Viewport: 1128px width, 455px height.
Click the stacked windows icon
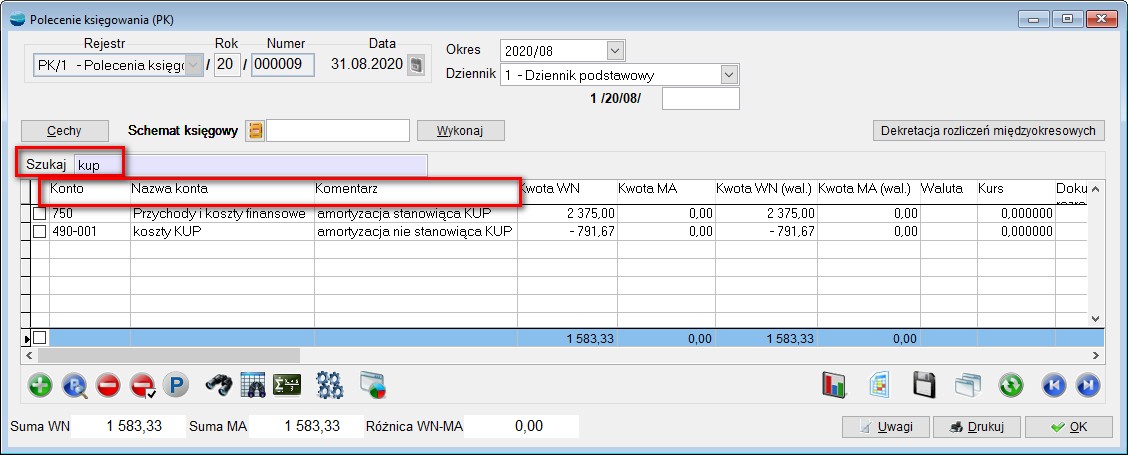pos(968,385)
